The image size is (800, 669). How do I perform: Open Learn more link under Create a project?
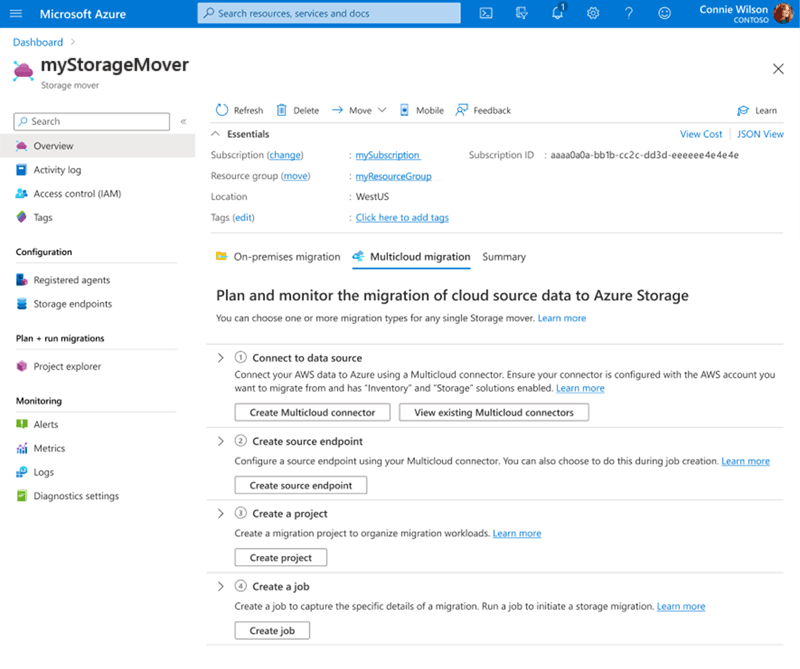tap(517, 533)
